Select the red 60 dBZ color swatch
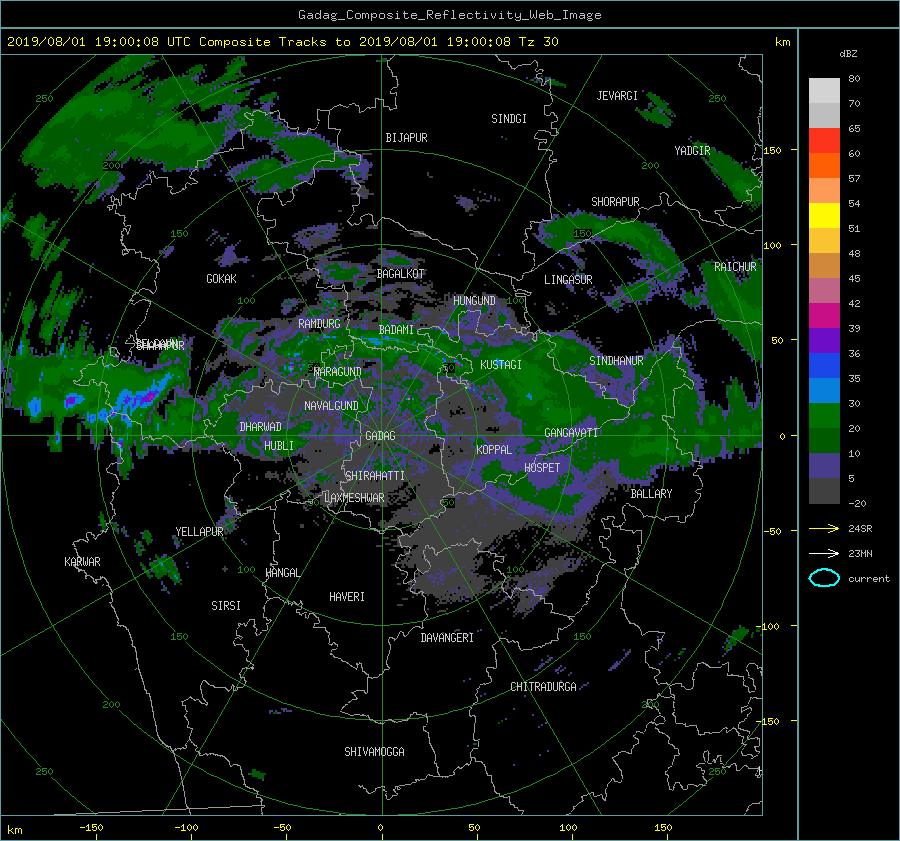Viewport: 900px width, 841px height. (824, 141)
